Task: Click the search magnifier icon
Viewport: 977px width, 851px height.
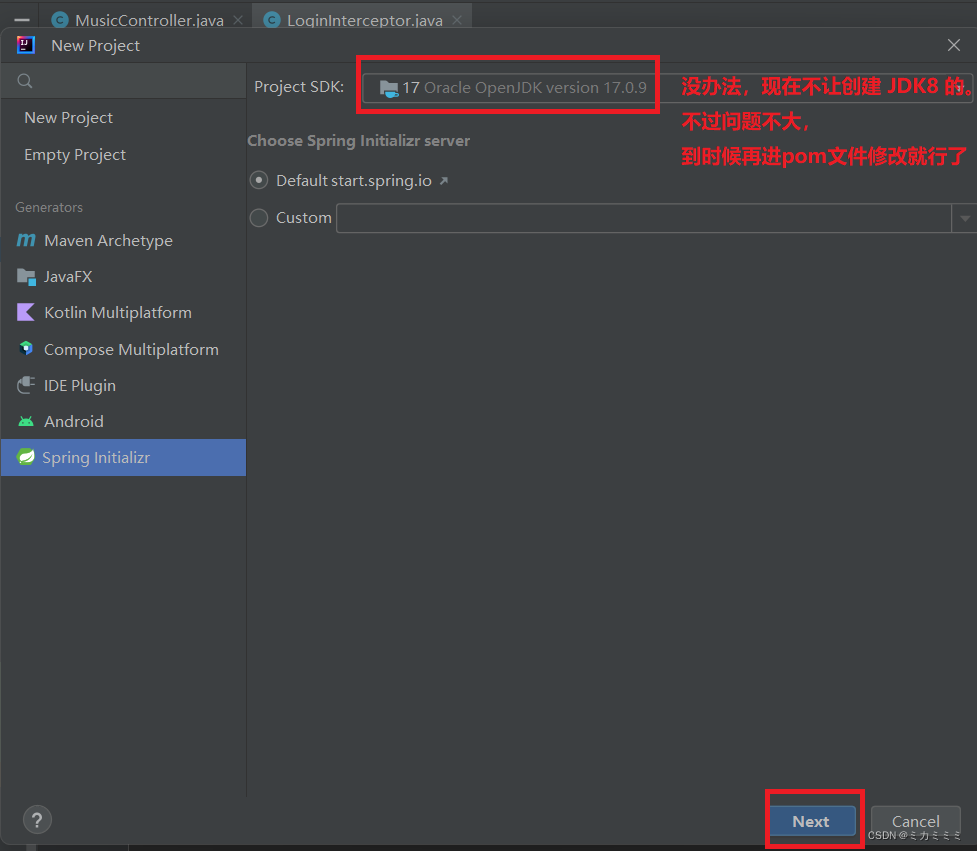Action: (25, 81)
